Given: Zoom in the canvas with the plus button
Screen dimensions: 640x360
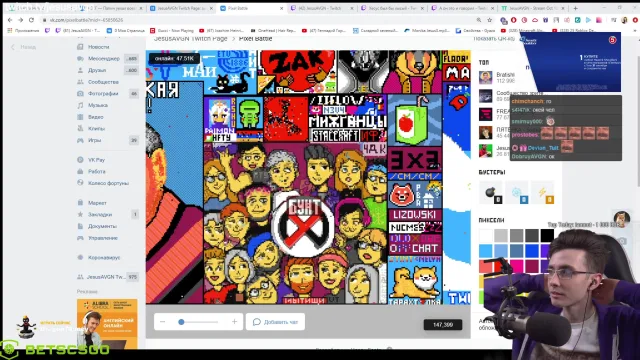Looking at the screenshot, I should point(234,322).
